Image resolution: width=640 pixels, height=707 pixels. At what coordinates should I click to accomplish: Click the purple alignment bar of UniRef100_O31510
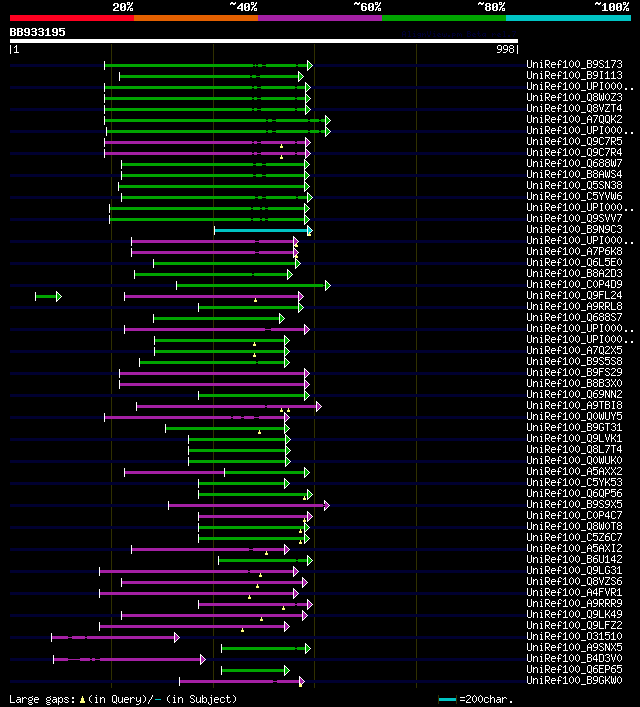(113, 638)
